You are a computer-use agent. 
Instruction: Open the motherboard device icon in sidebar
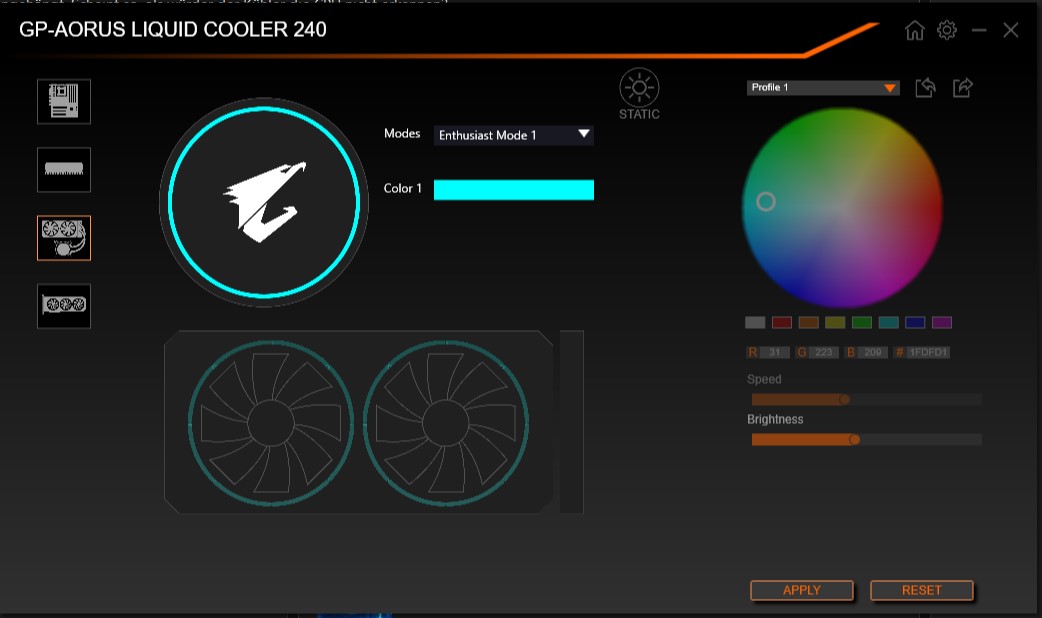(x=64, y=102)
